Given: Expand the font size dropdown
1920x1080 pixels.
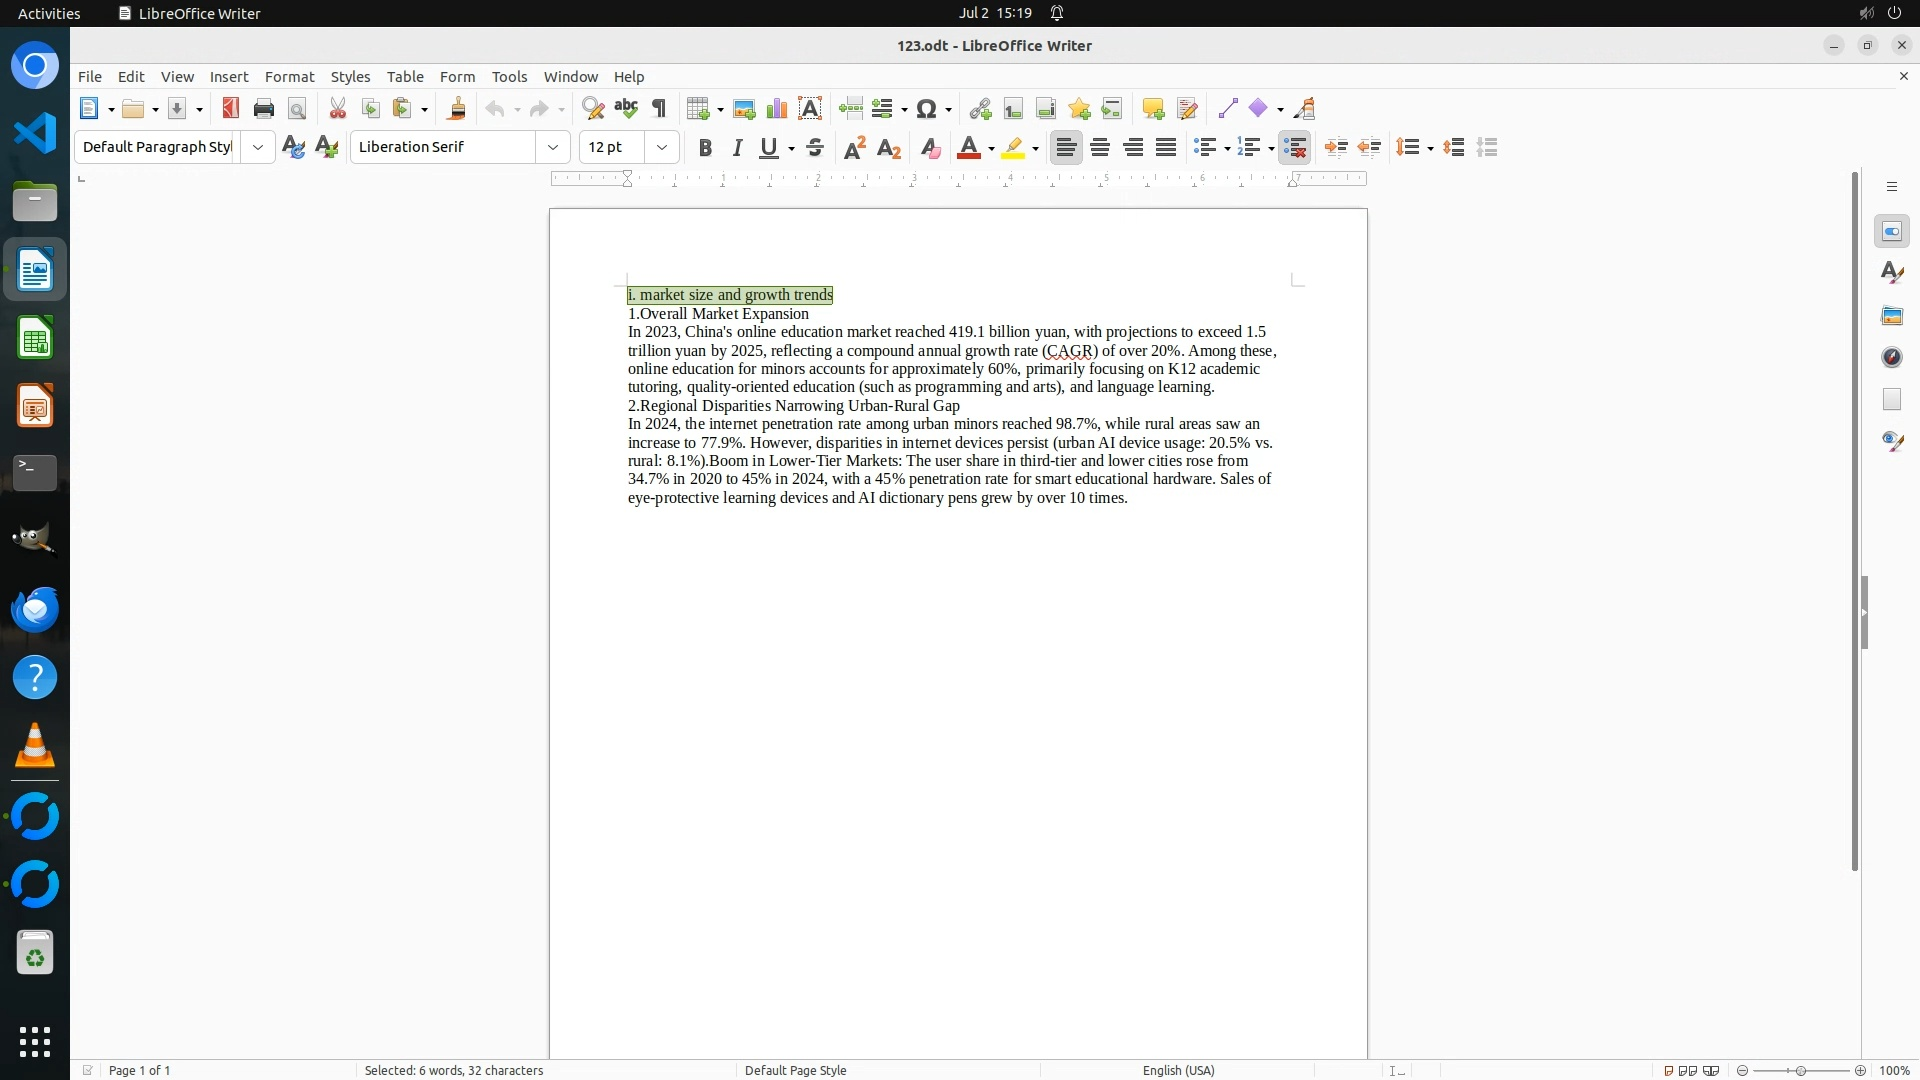Looking at the screenshot, I should pyautogui.click(x=662, y=148).
